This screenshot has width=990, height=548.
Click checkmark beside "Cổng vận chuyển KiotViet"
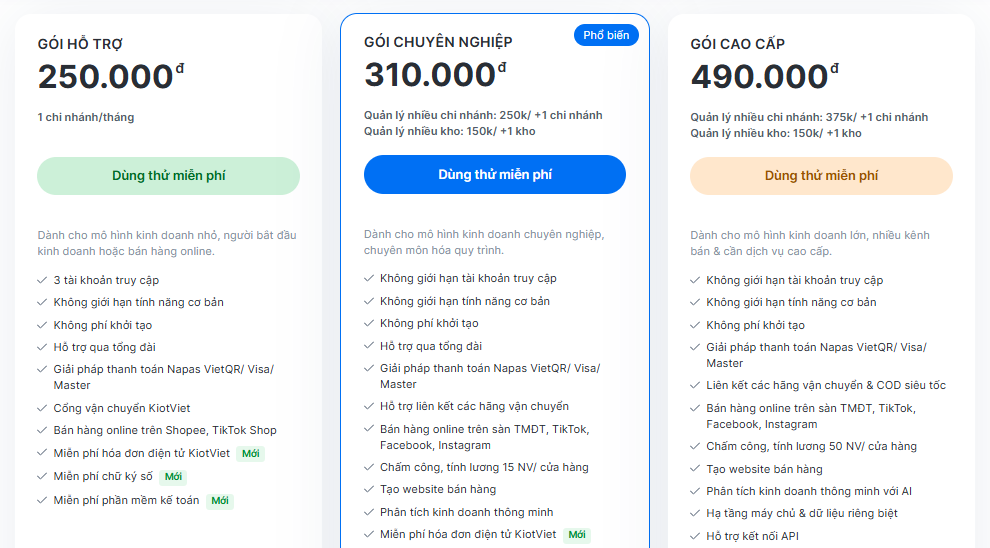tap(42, 408)
